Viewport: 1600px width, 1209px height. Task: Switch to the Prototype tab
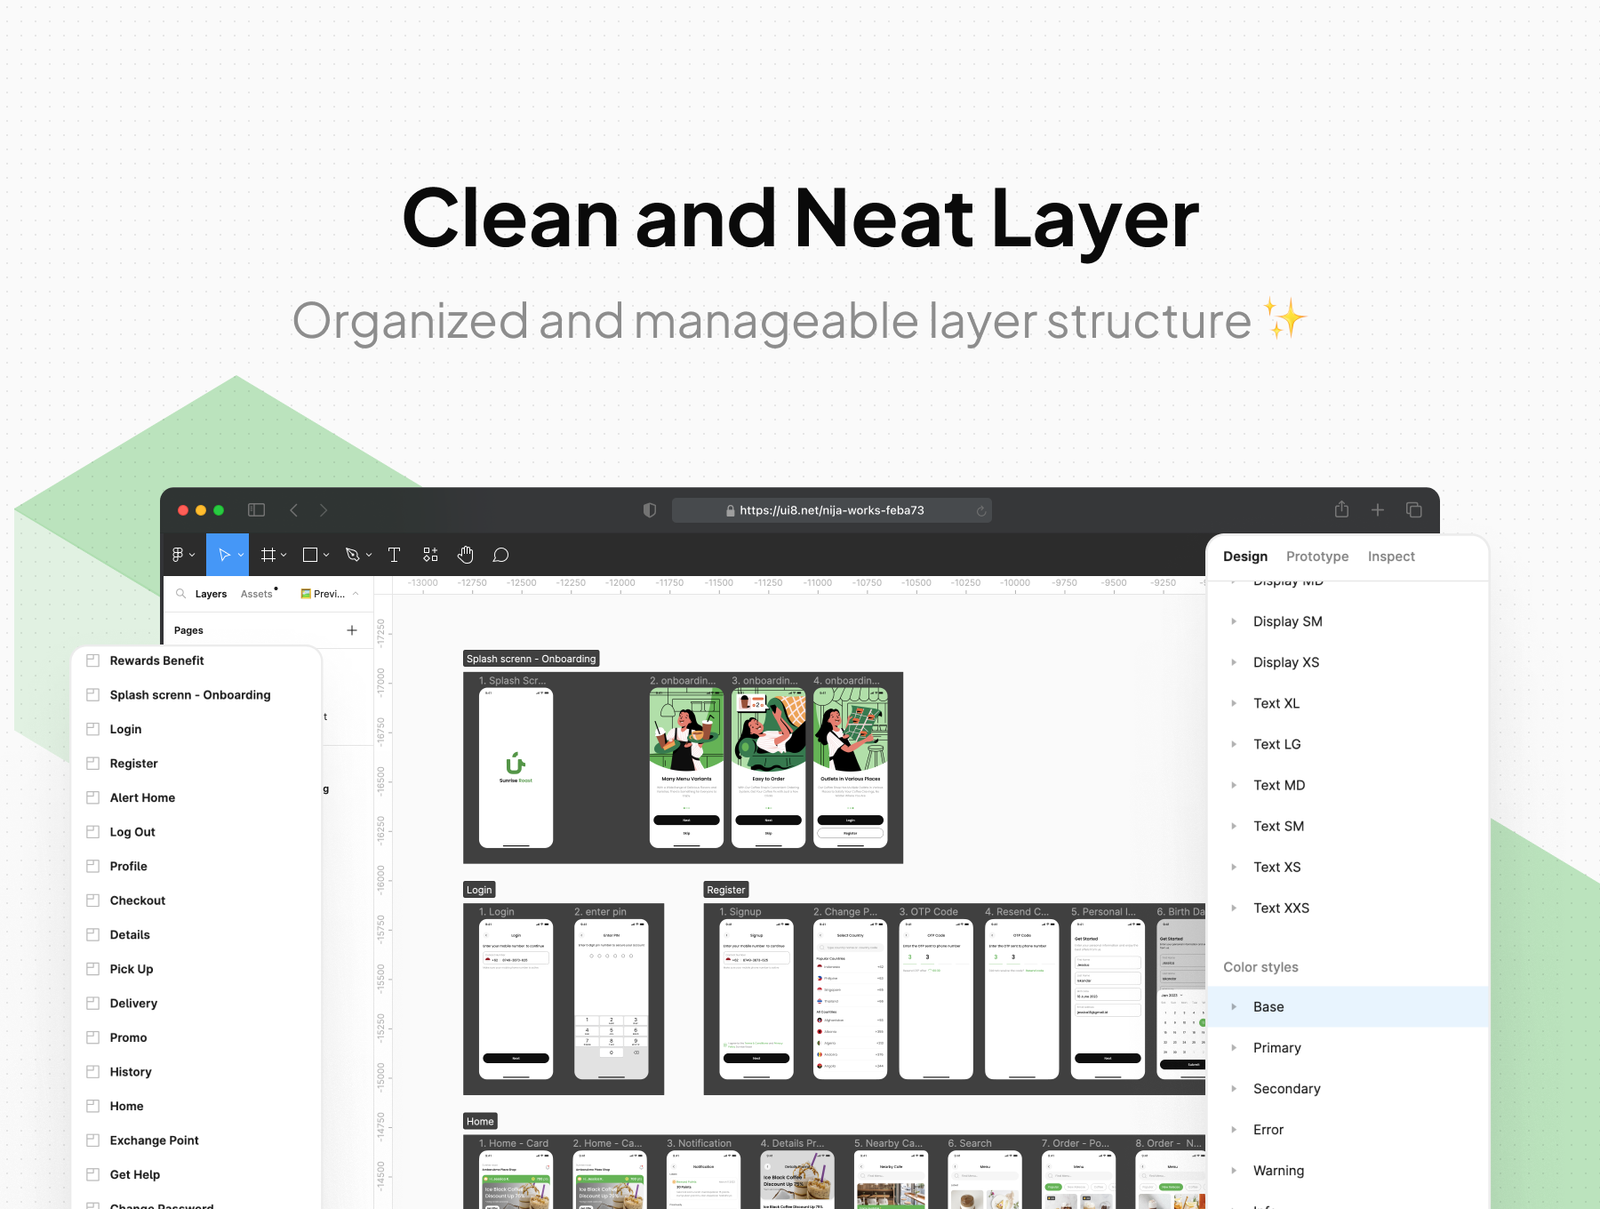pos(1317,557)
